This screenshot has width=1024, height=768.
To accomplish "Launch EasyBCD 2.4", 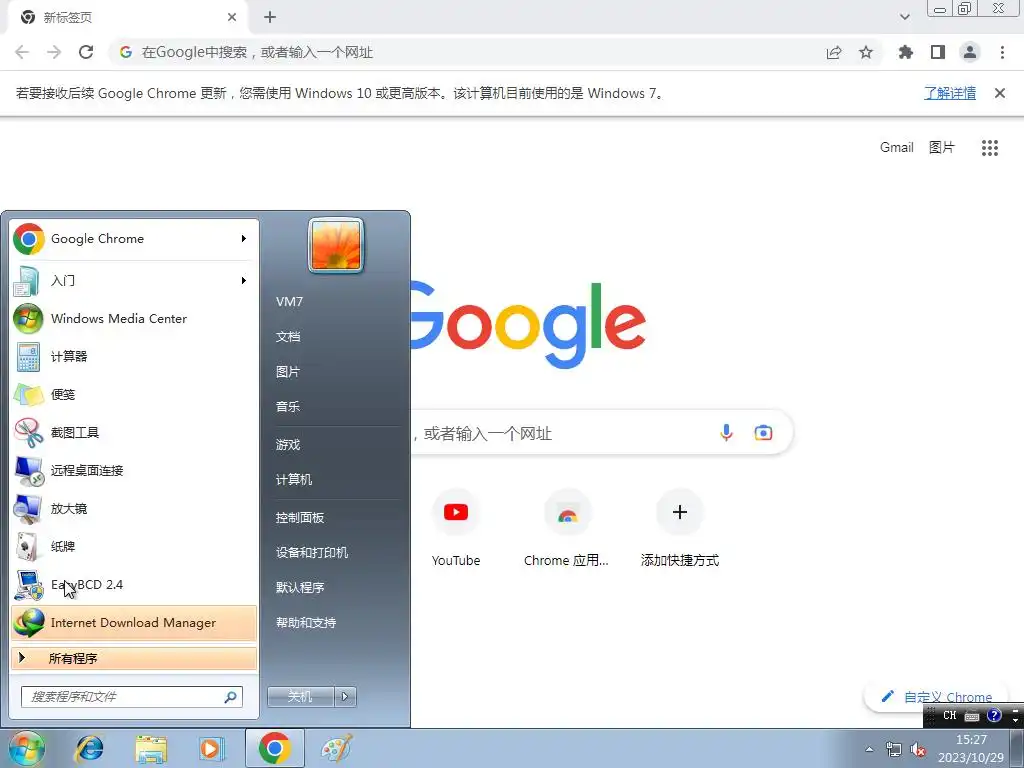I will (x=133, y=584).
